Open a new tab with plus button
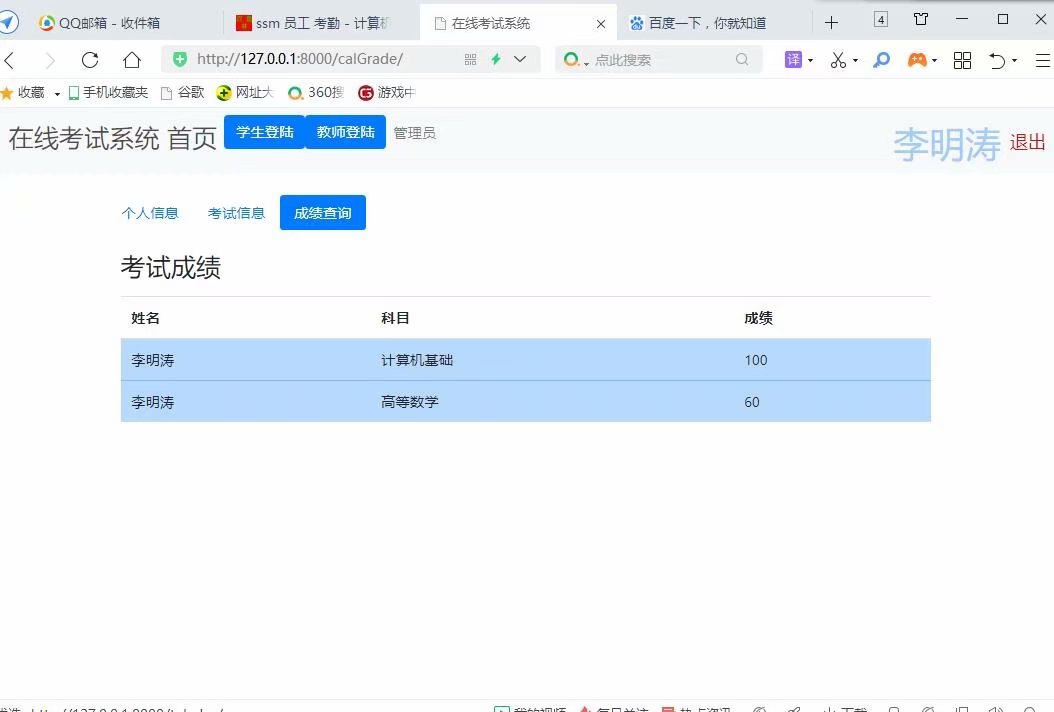 click(x=832, y=23)
